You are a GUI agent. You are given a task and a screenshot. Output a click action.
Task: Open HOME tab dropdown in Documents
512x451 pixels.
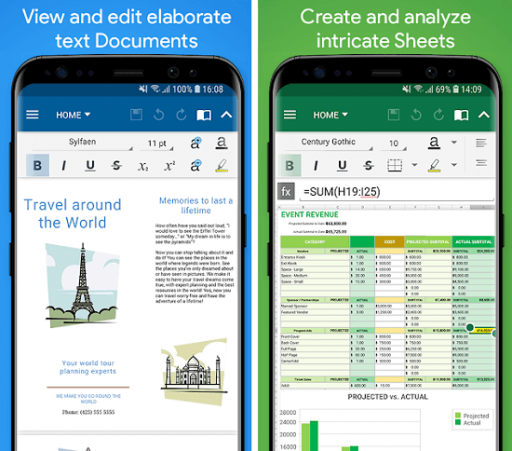(73, 115)
